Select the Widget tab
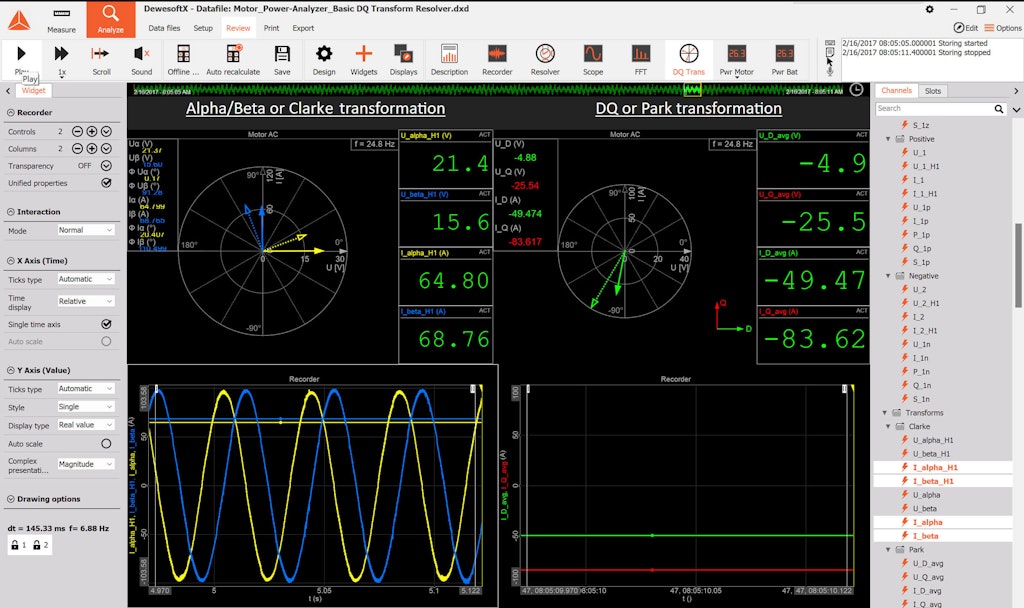This screenshot has width=1024, height=608. pyautogui.click(x=33, y=91)
